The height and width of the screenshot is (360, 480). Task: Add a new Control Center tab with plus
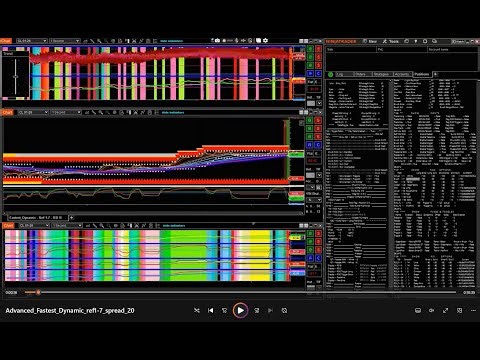tap(435, 74)
